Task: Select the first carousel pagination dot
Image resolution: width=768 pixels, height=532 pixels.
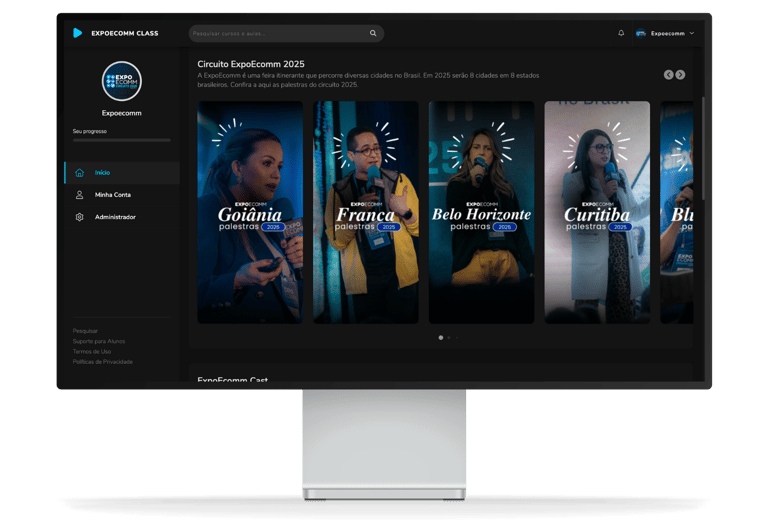Action: (441, 338)
